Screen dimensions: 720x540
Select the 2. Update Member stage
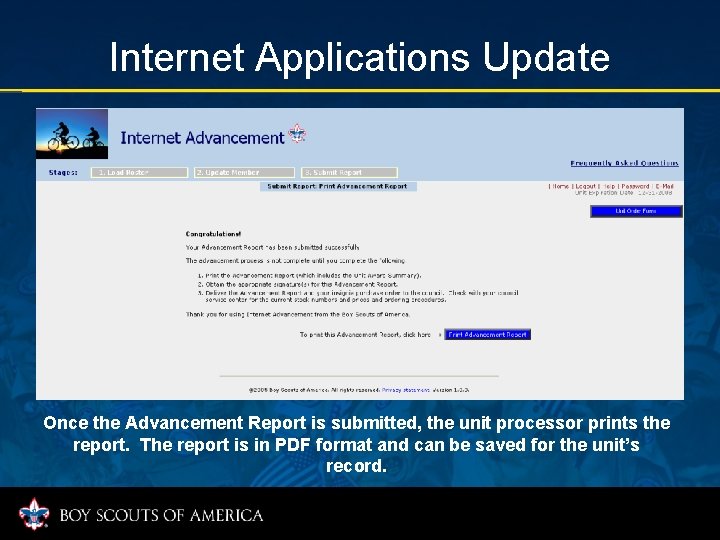coord(245,173)
